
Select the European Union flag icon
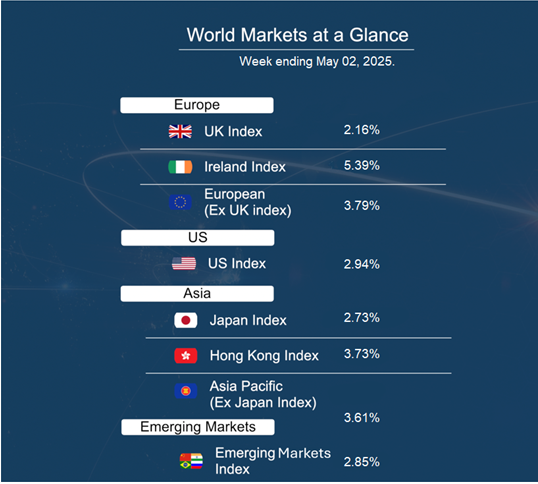coord(180,202)
